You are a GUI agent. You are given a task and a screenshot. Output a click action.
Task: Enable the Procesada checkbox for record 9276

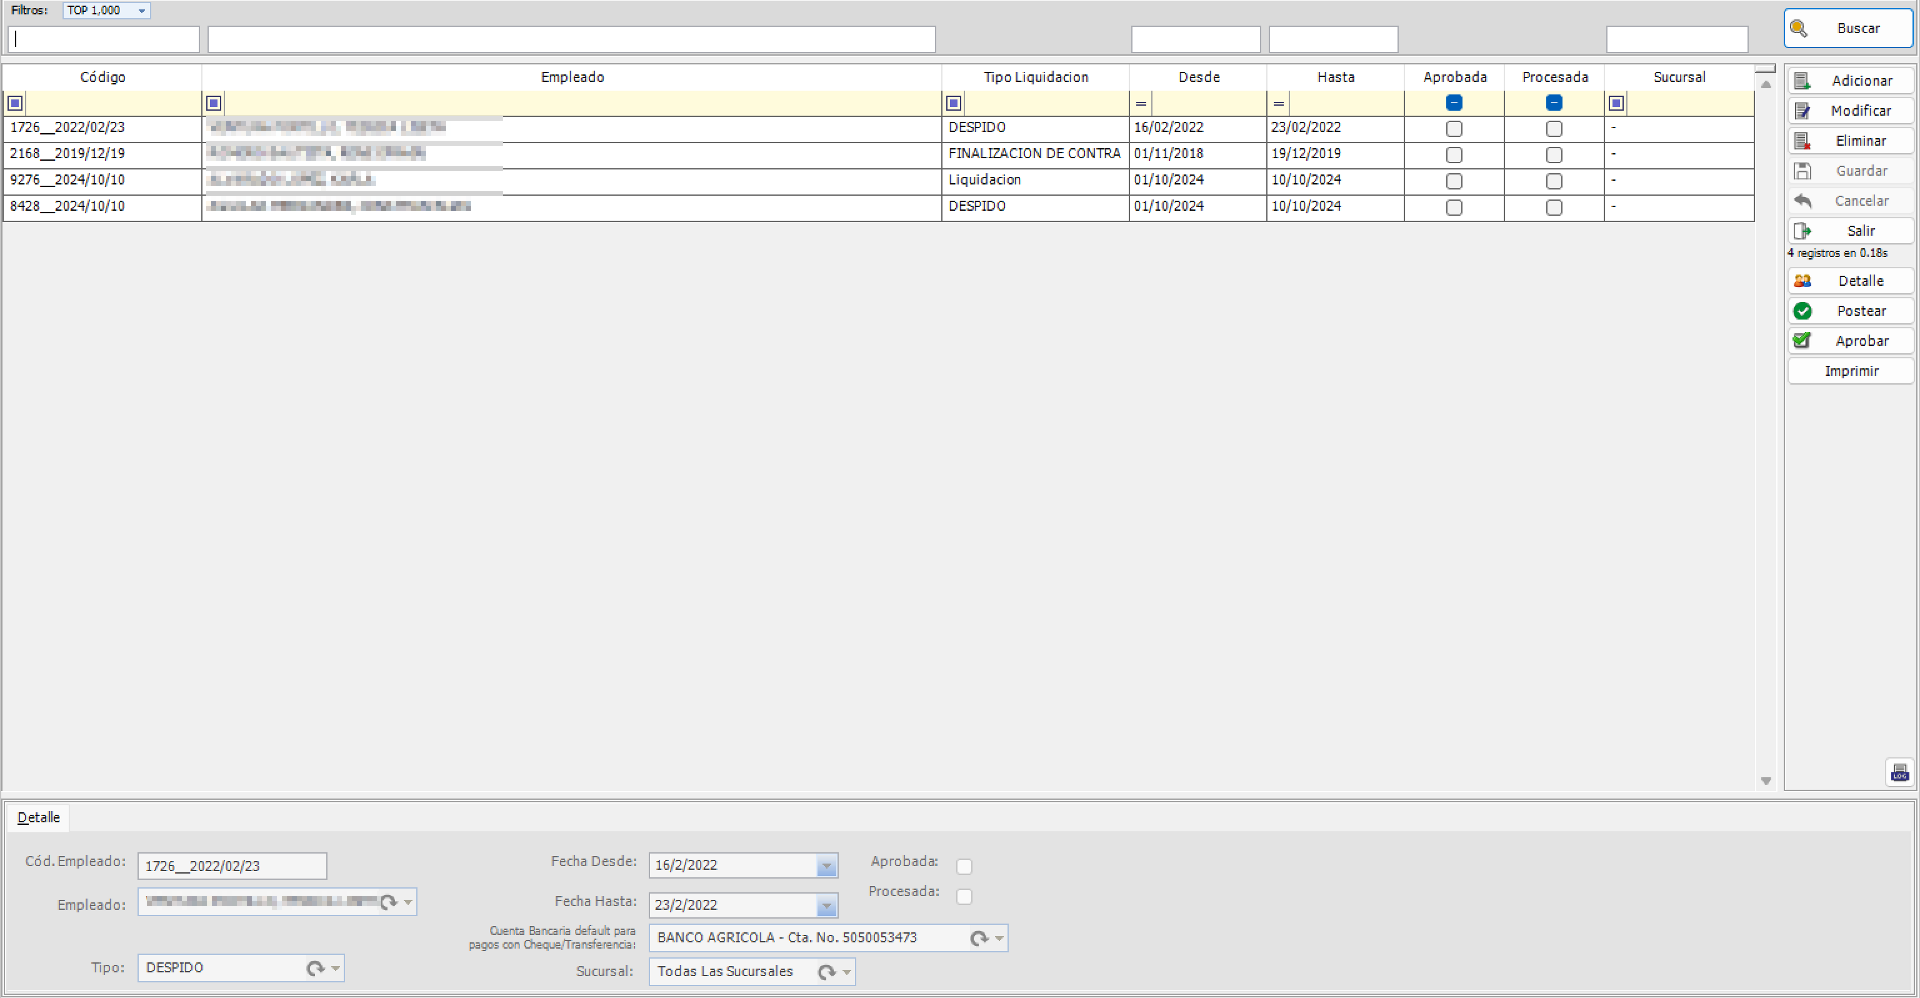point(1554,181)
